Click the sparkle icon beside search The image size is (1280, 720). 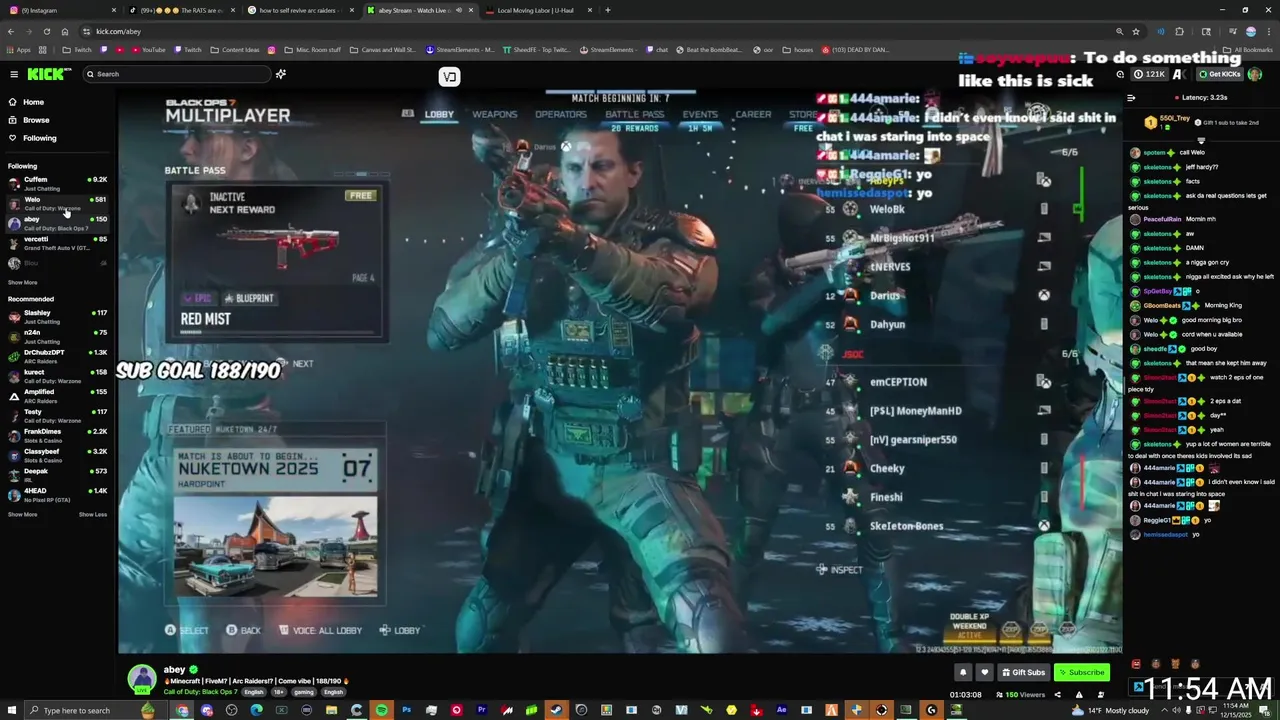click(281, 74)
